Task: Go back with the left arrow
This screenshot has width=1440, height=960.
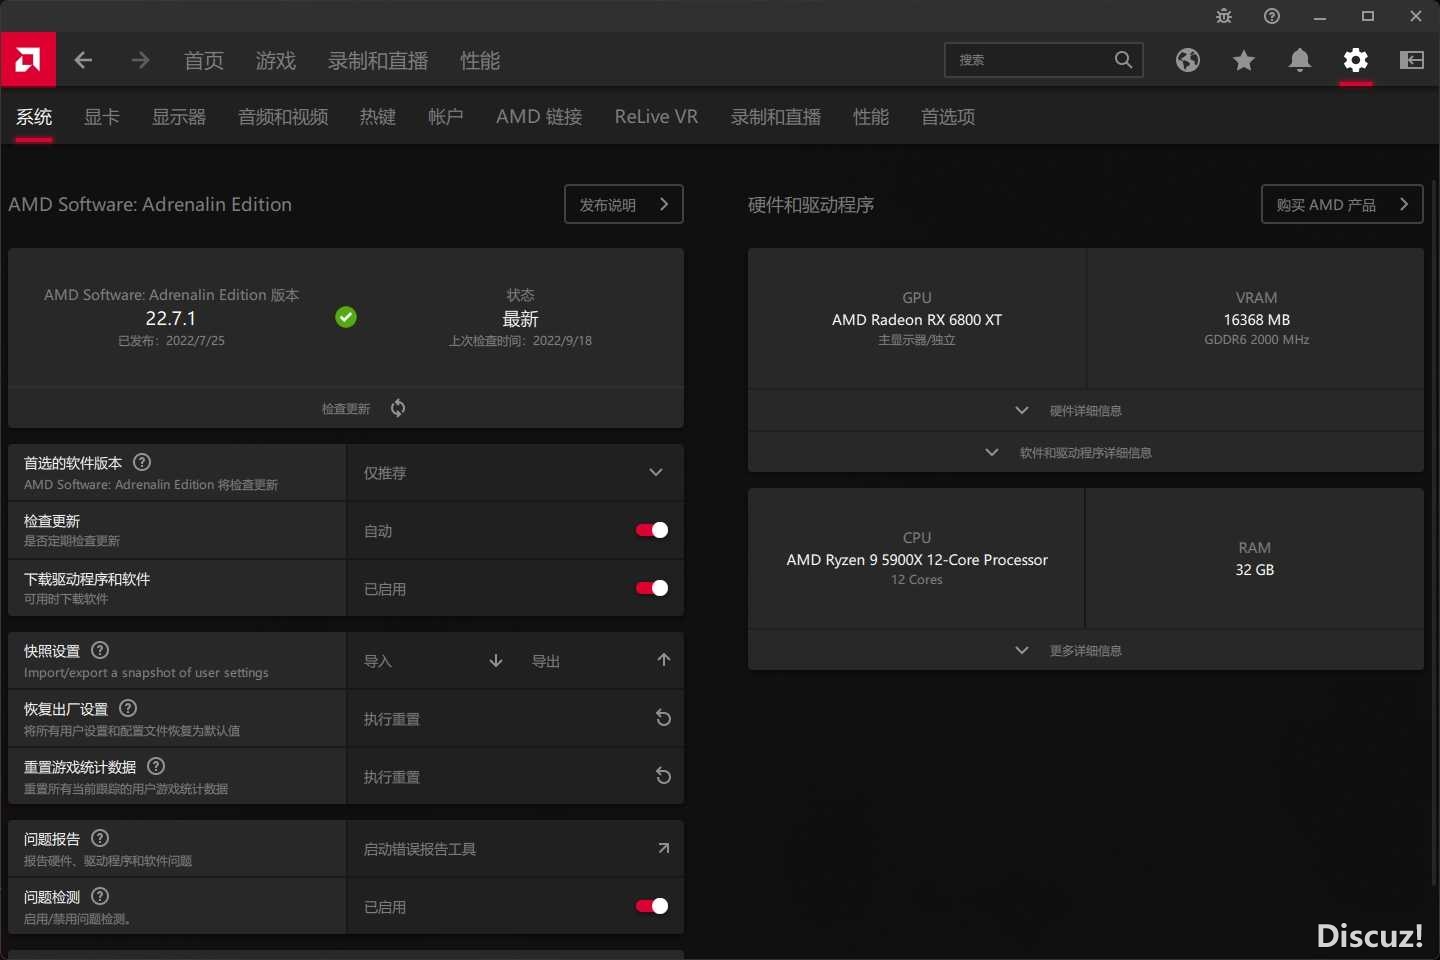Action: pos(84,60)
